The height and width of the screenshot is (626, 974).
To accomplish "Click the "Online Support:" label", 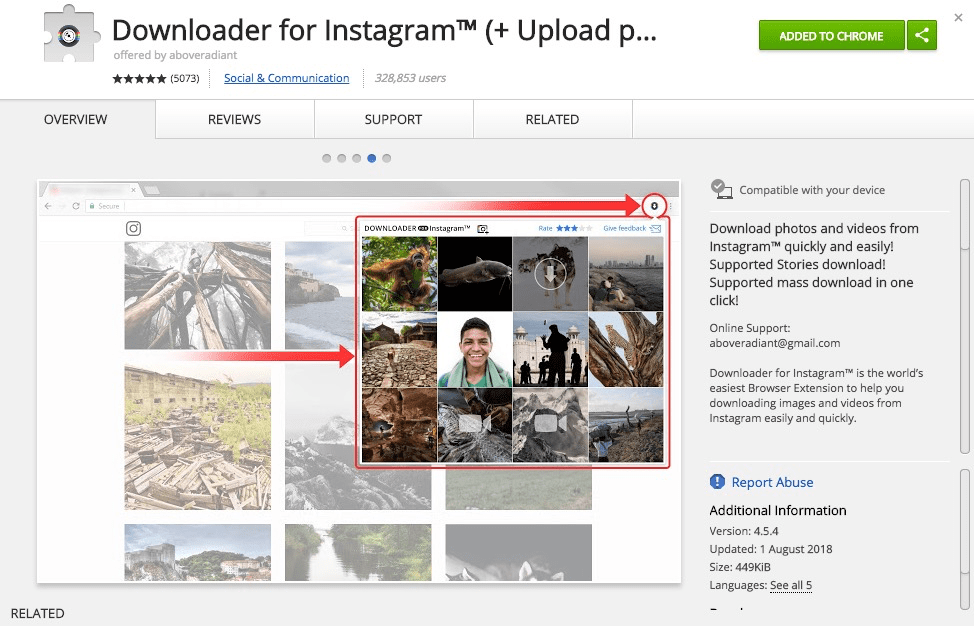I will [750, 328].
